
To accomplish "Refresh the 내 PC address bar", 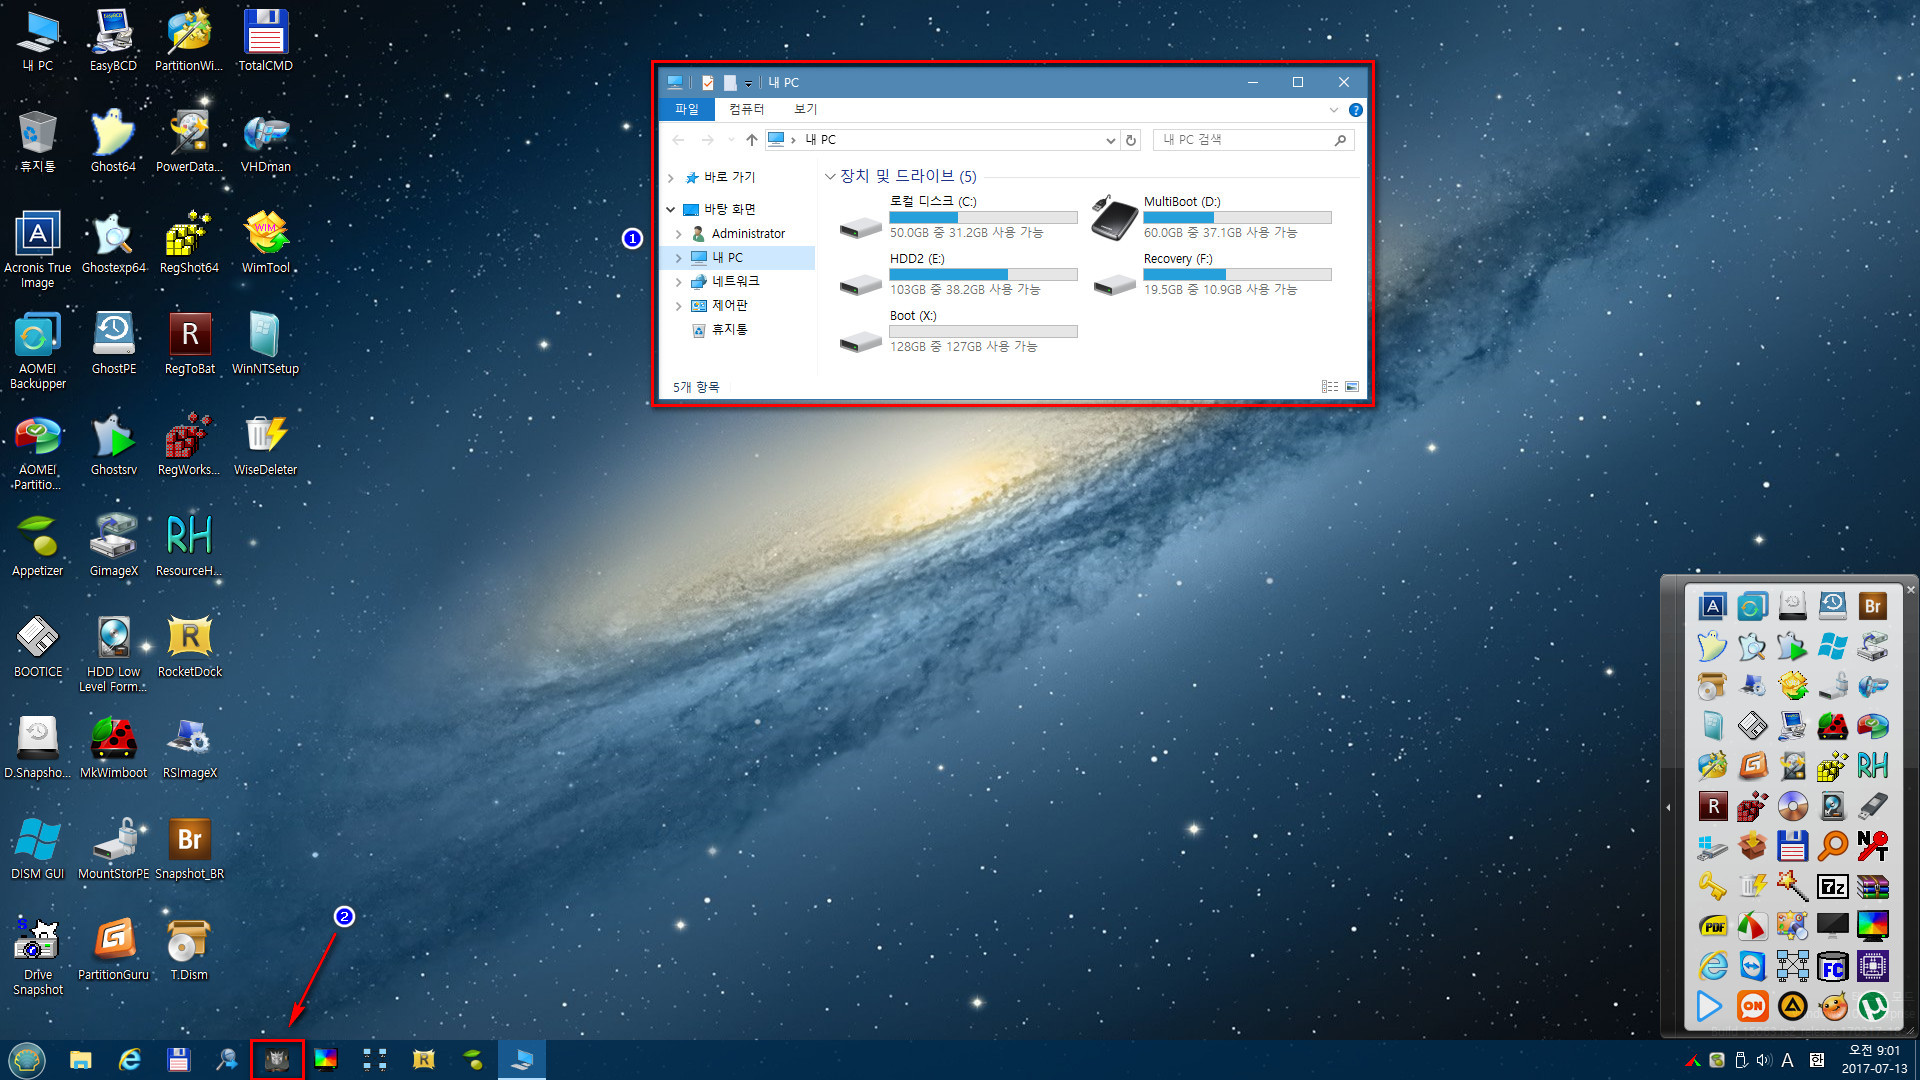I will [1131, 140].
